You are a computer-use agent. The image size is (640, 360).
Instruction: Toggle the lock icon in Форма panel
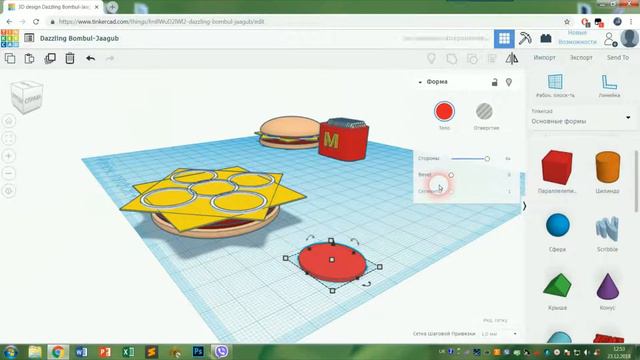click(x=495, y=82)
